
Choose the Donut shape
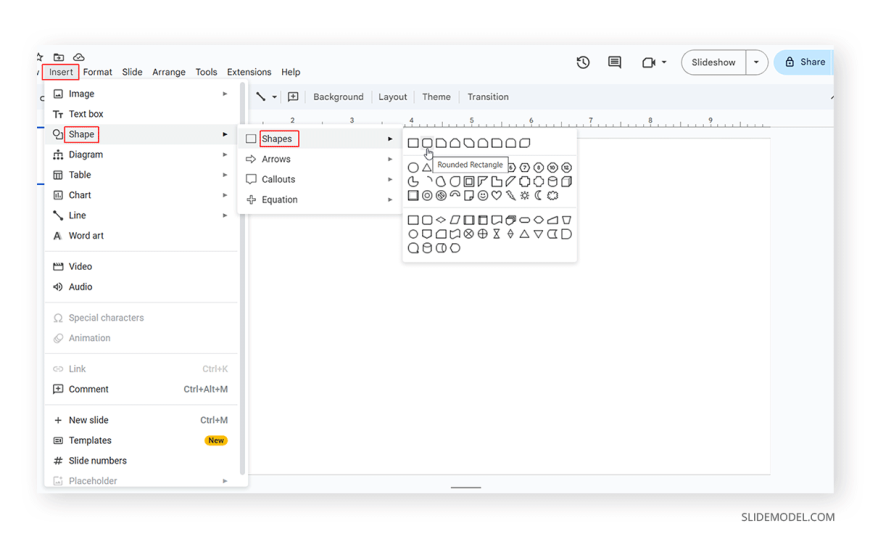427,195
